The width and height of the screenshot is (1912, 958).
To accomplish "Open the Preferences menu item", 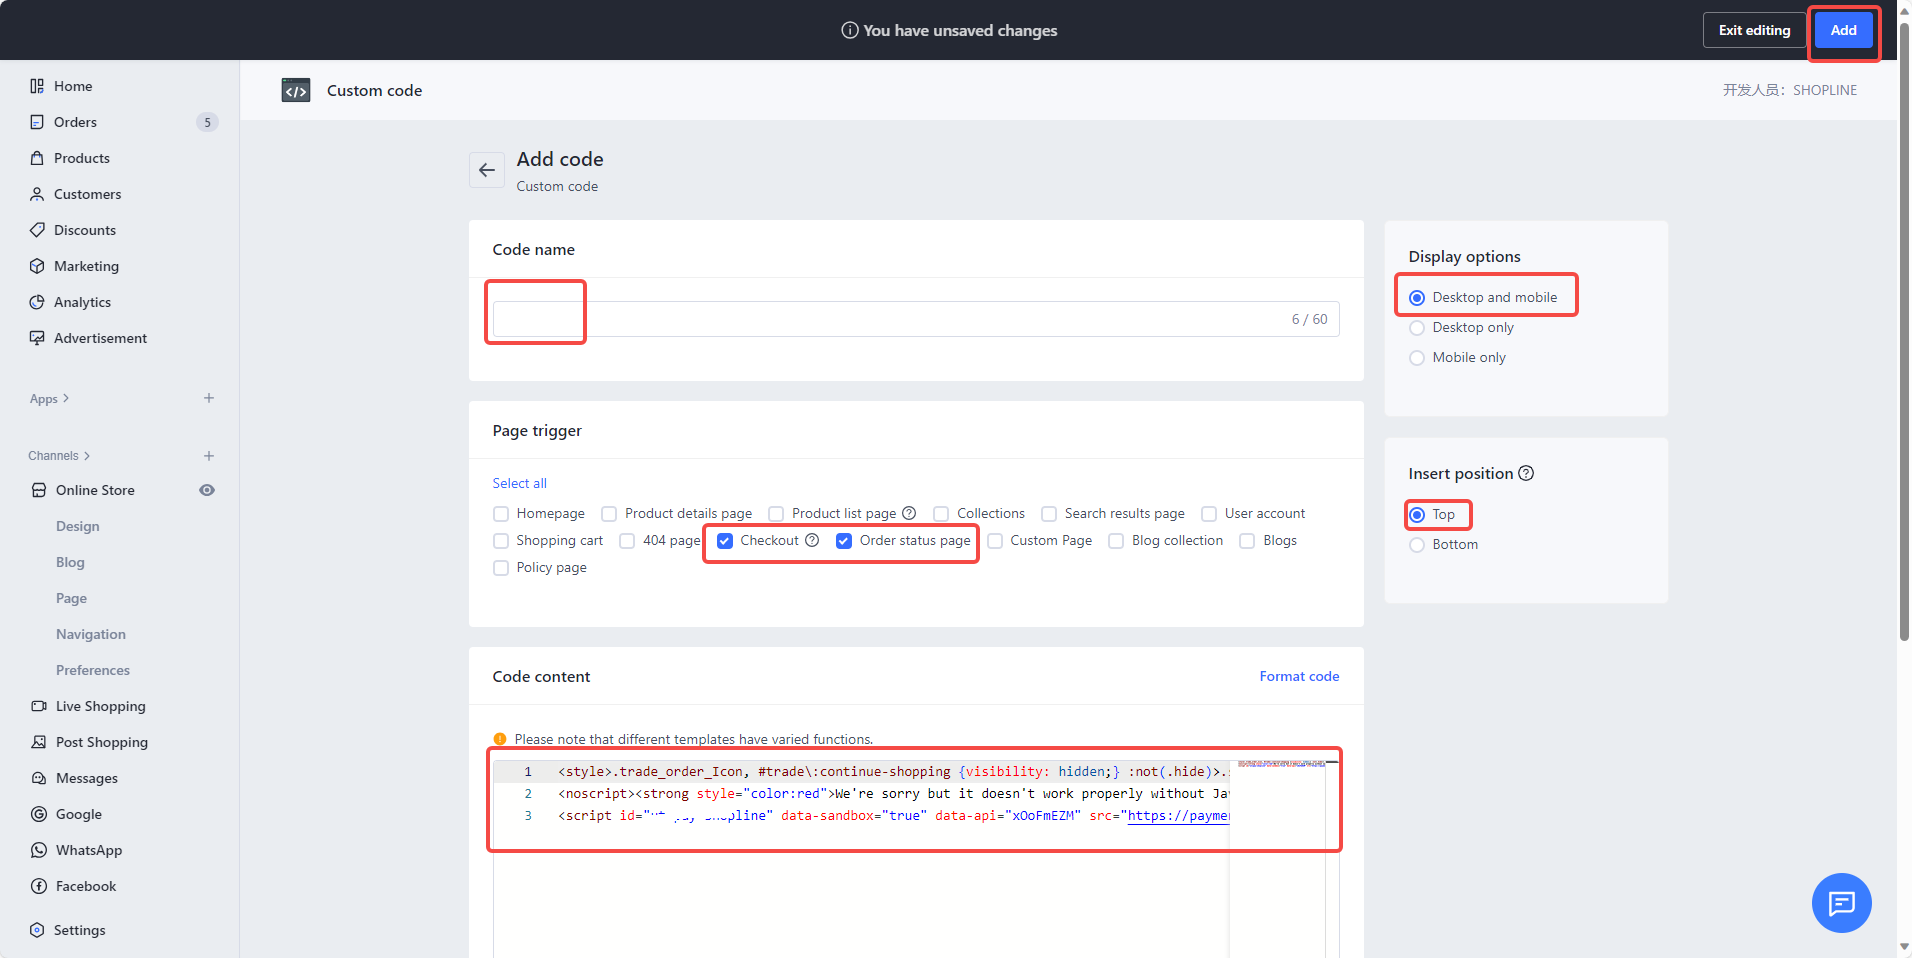I will click(93, 670).
